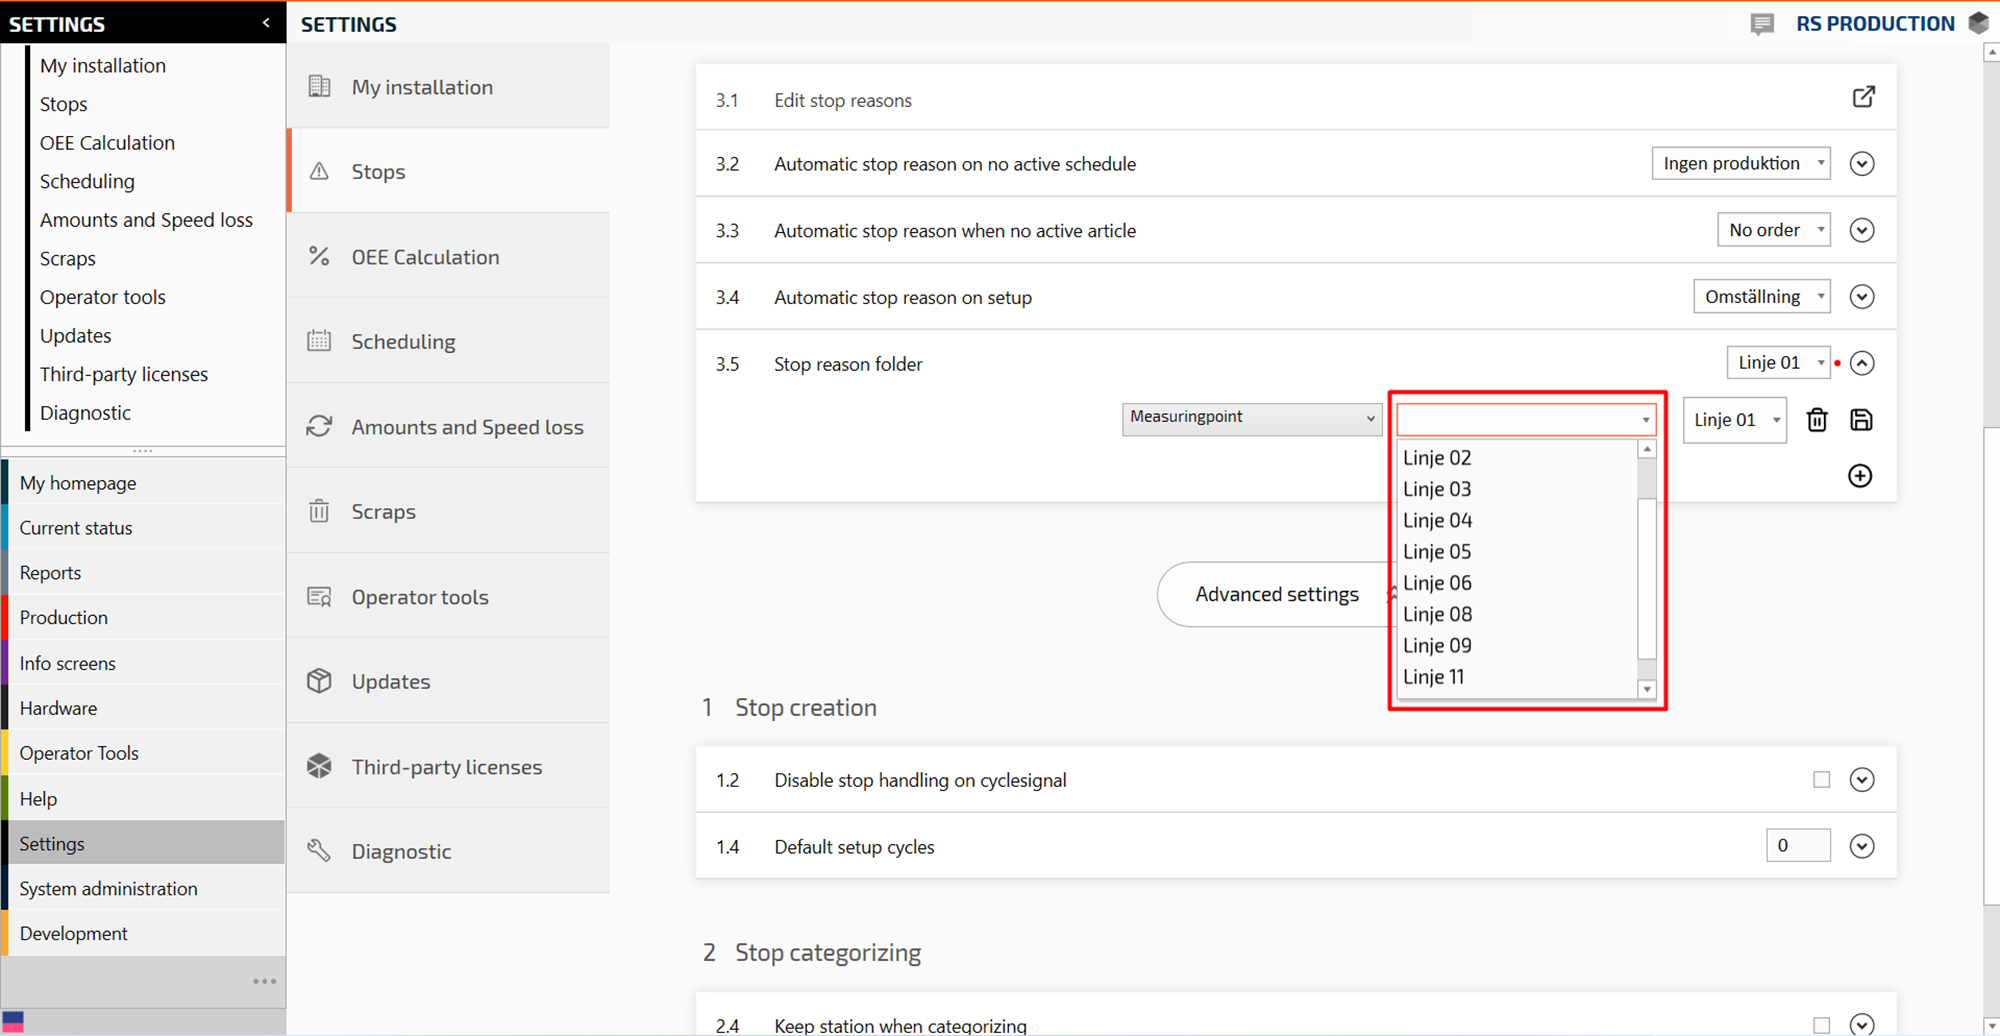
Task: Enable Disable stop handling on cyclesignal checkbox
Action: (x=1821, y=780)
